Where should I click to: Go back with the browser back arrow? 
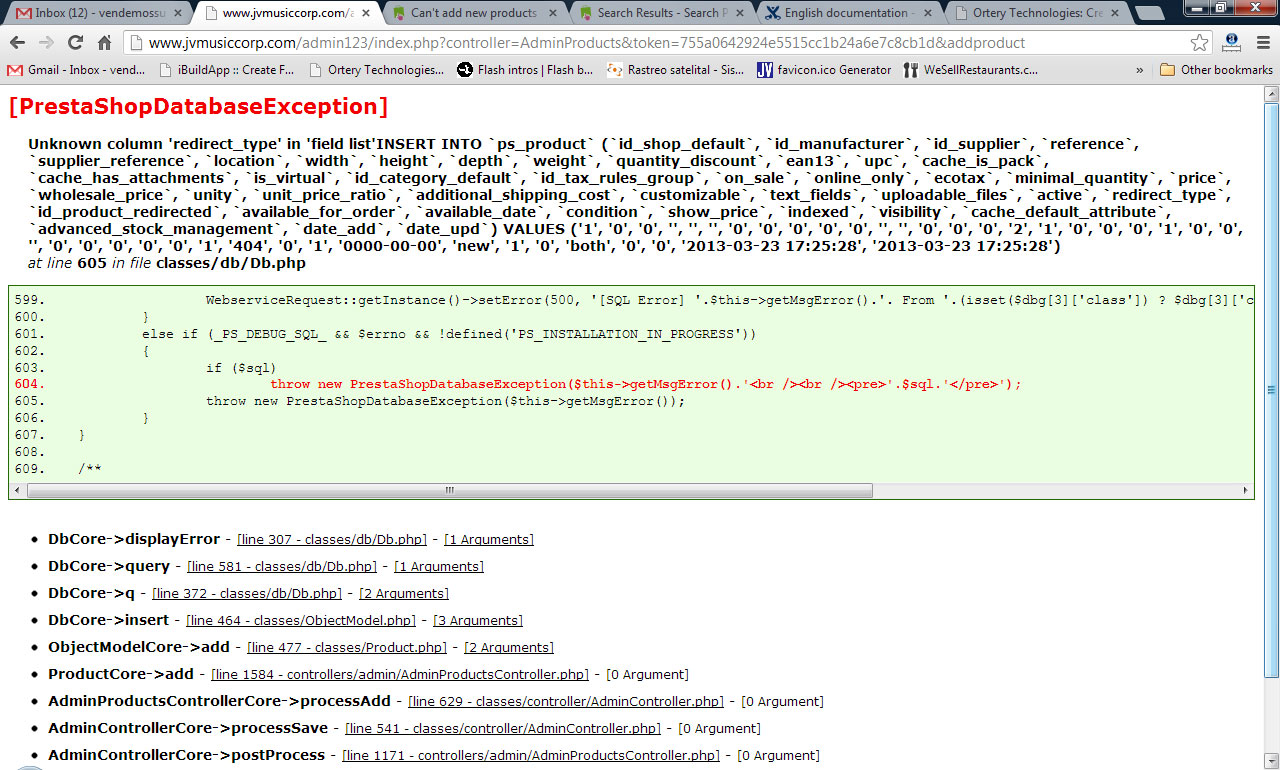tap(17, 43)
